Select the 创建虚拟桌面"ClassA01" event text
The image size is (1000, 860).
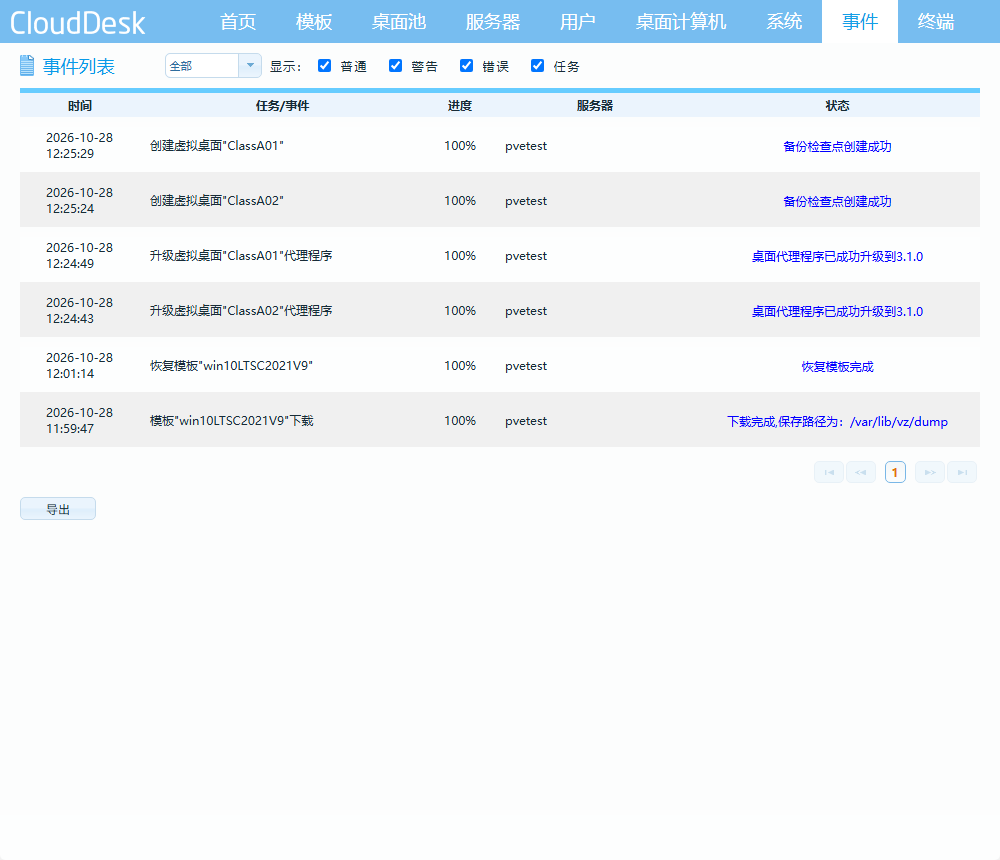[217, 145]
